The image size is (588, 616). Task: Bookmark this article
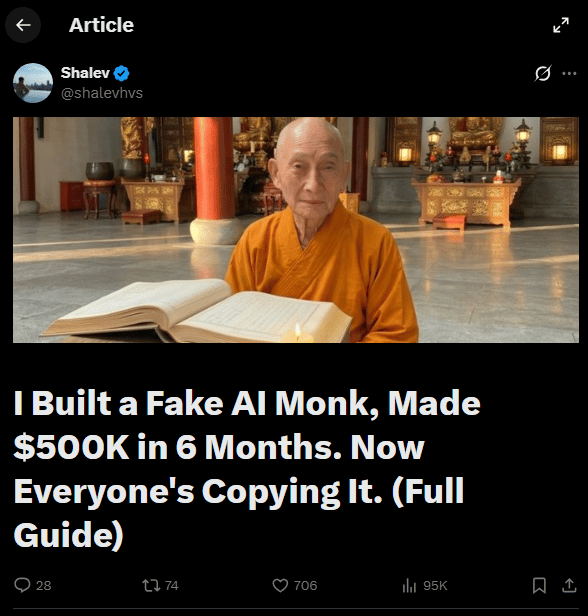click(539, 585)
